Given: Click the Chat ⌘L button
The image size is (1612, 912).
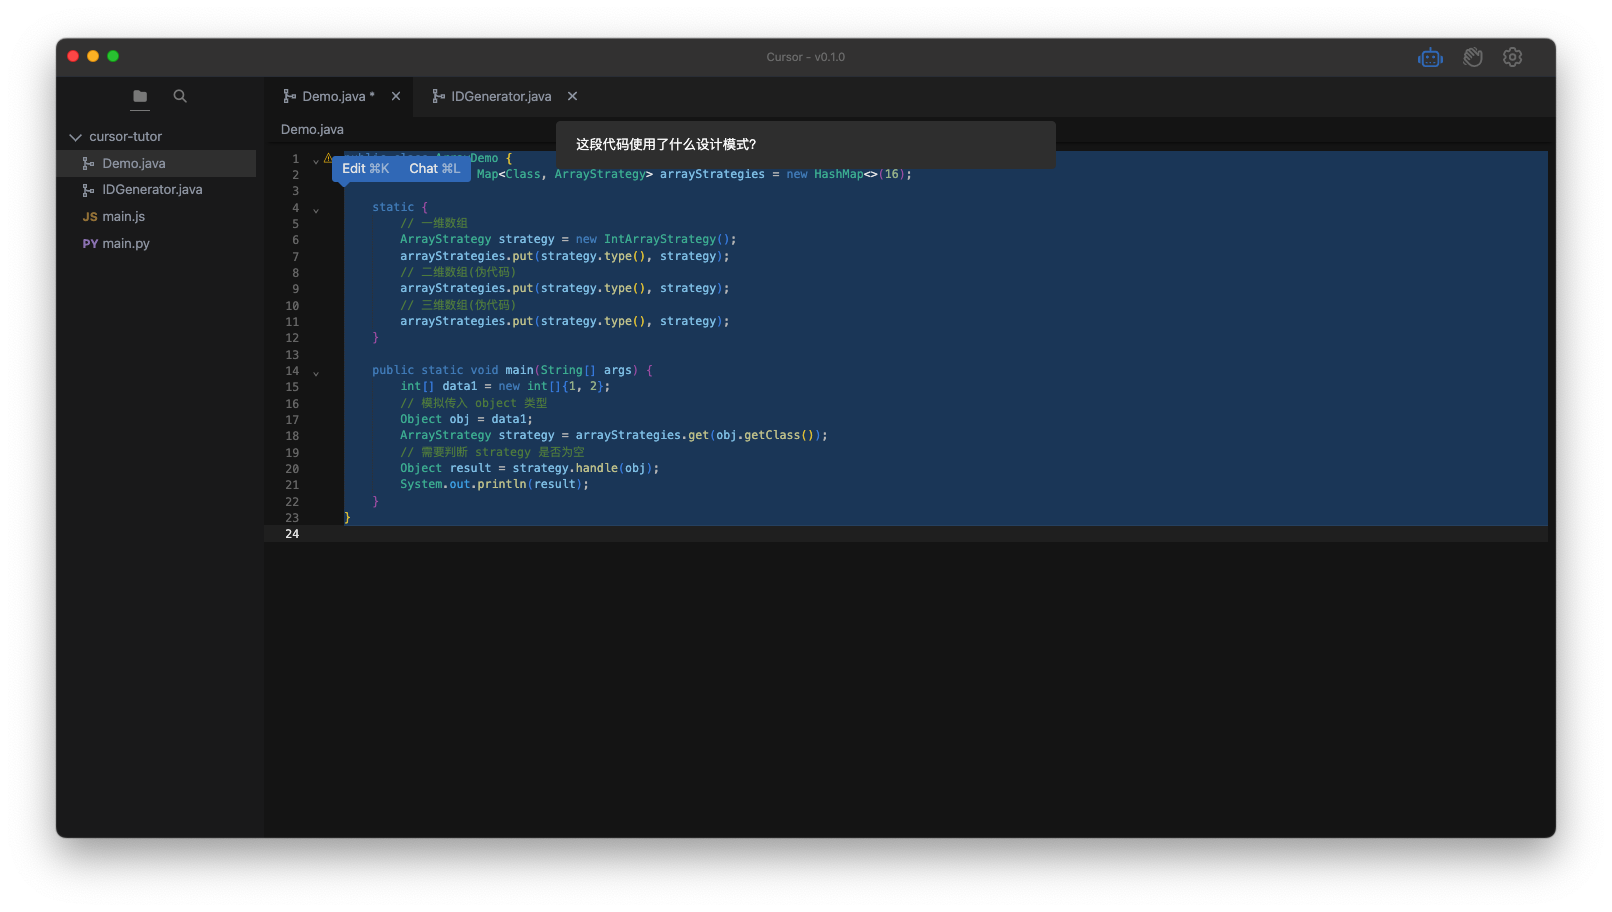Looking at the screenshot, I should tap(435, 169).
